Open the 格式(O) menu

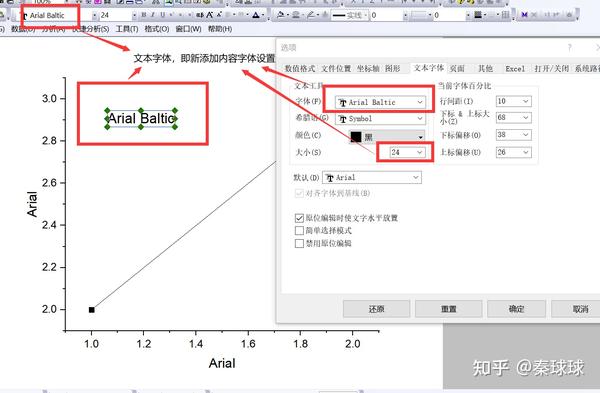tap(157, 29)
